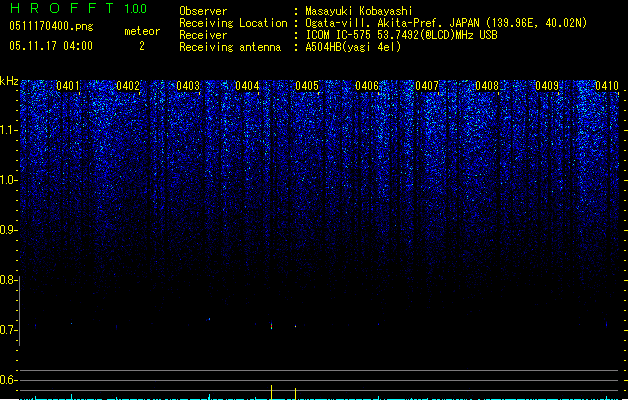629x400 pixels.
Task: Click the tall yellow meteor spike at the bottom
Action: coord(272,392)
